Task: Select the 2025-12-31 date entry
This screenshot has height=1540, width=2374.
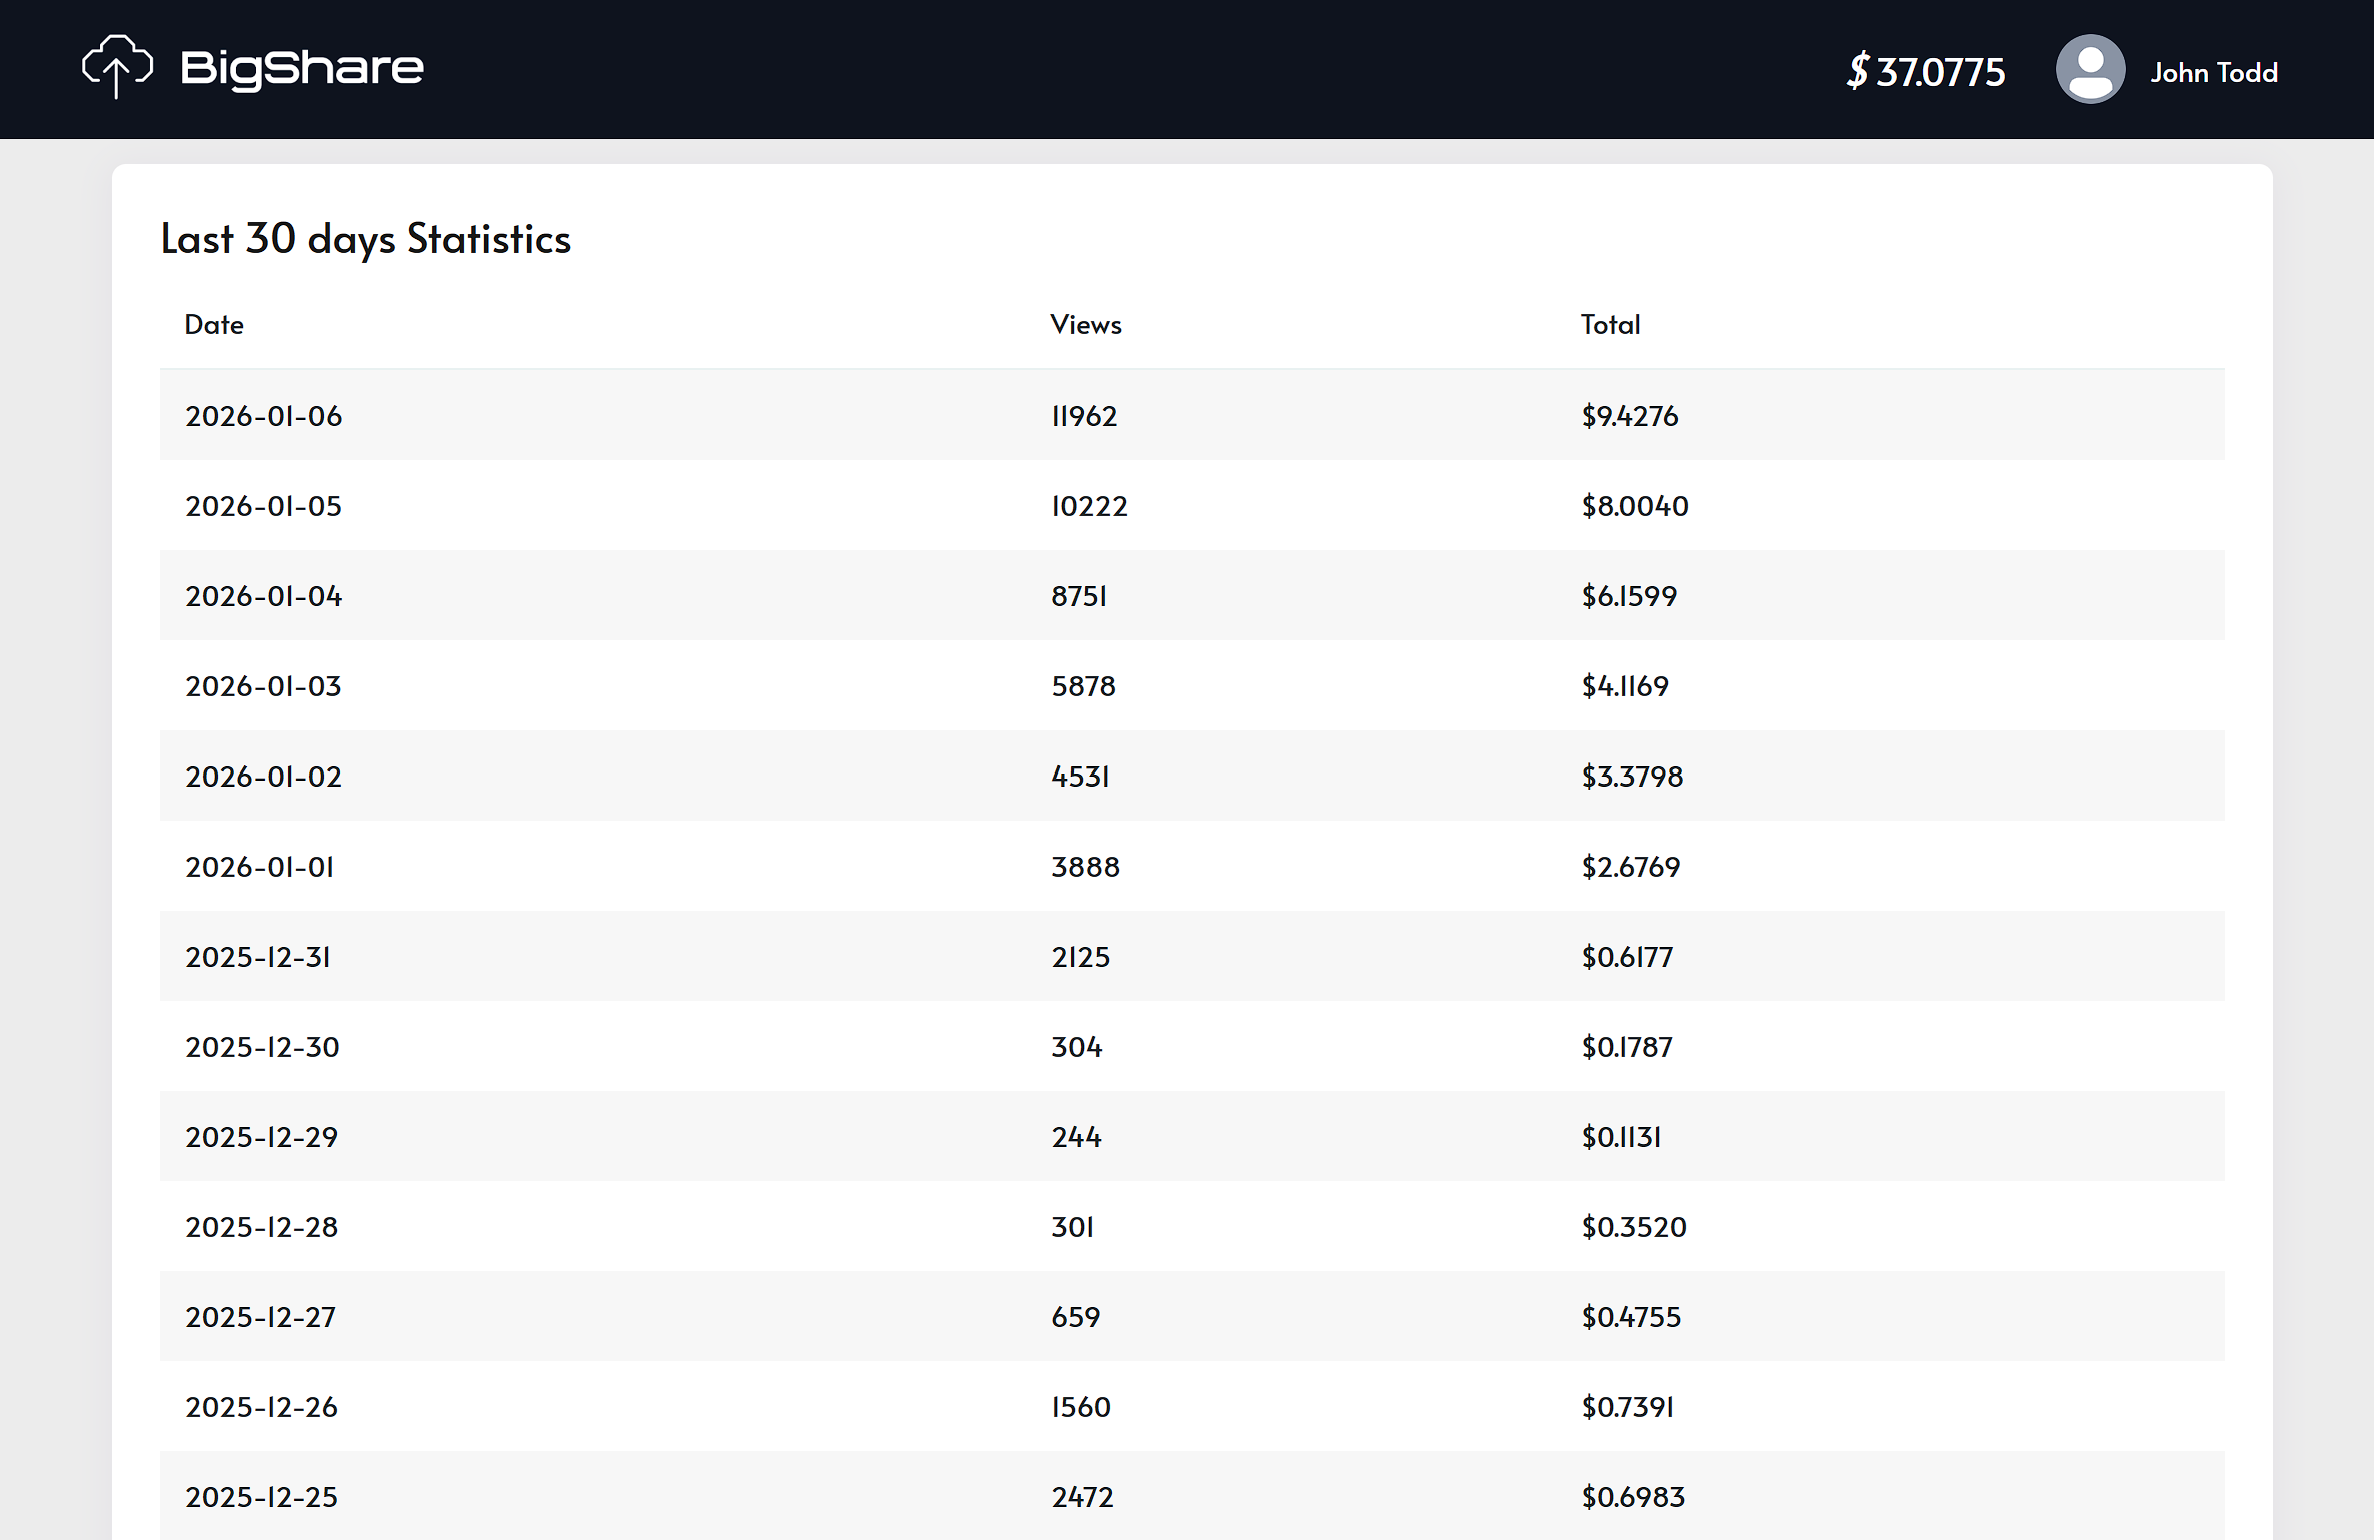Action: pos(257,957)
